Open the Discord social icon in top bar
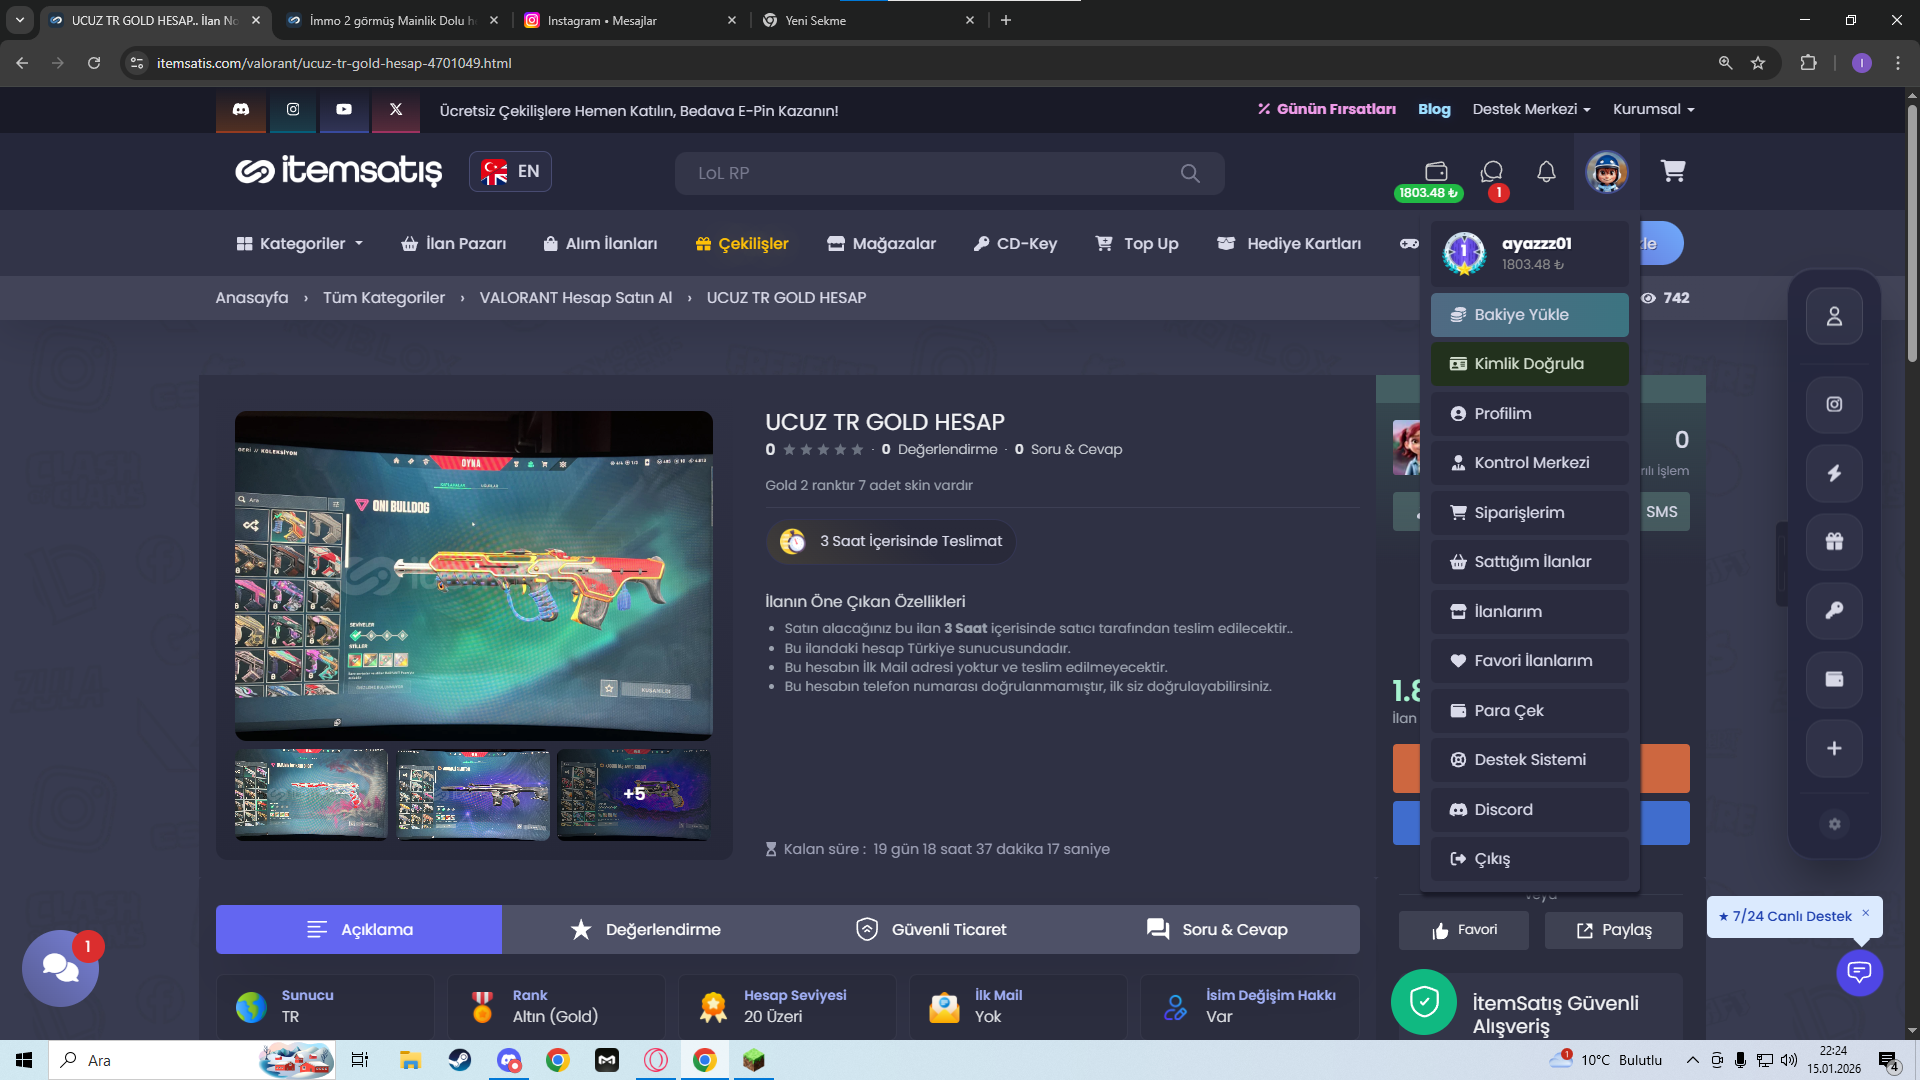Image resolution: width=1920 pixels, height=1080 pixels. click(x=241, y=110)
